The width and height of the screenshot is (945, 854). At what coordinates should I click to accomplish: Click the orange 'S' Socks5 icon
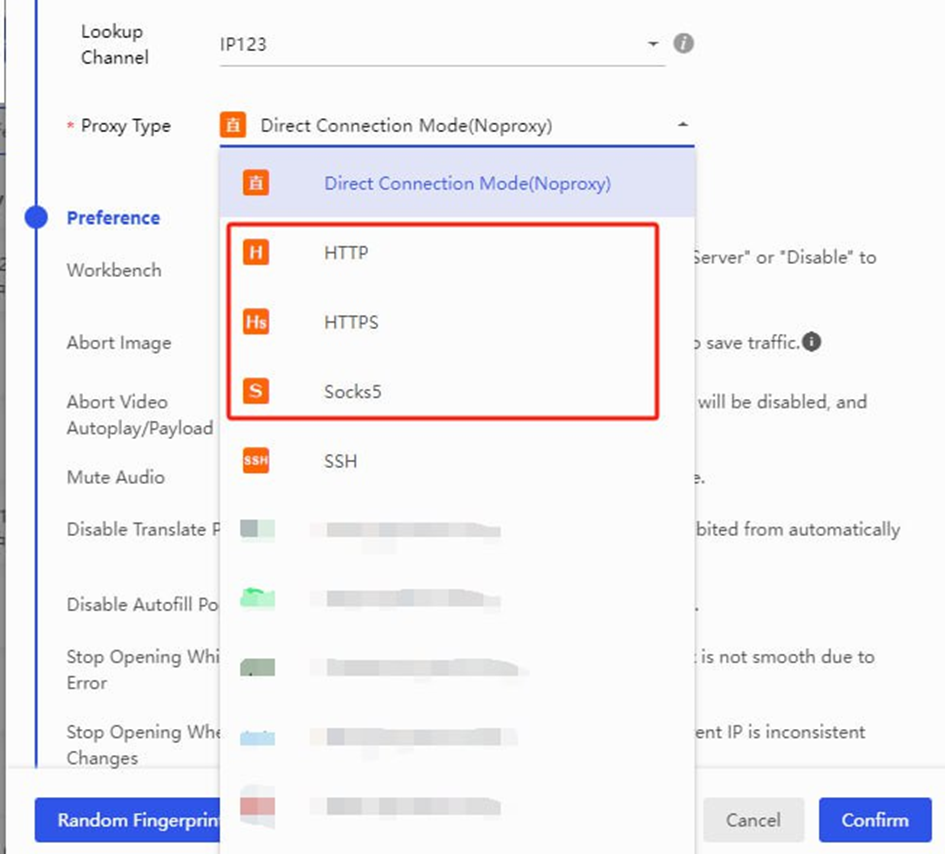coord(256,391)
